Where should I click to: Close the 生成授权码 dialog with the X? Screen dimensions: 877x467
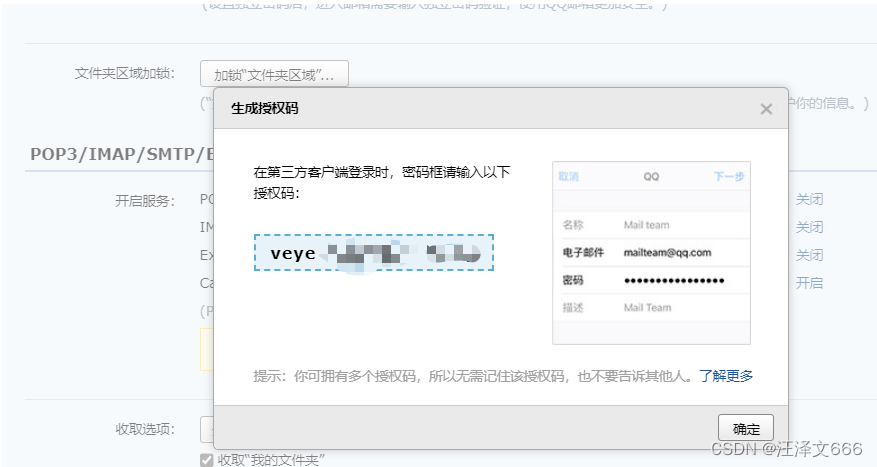tap(766, 109)
